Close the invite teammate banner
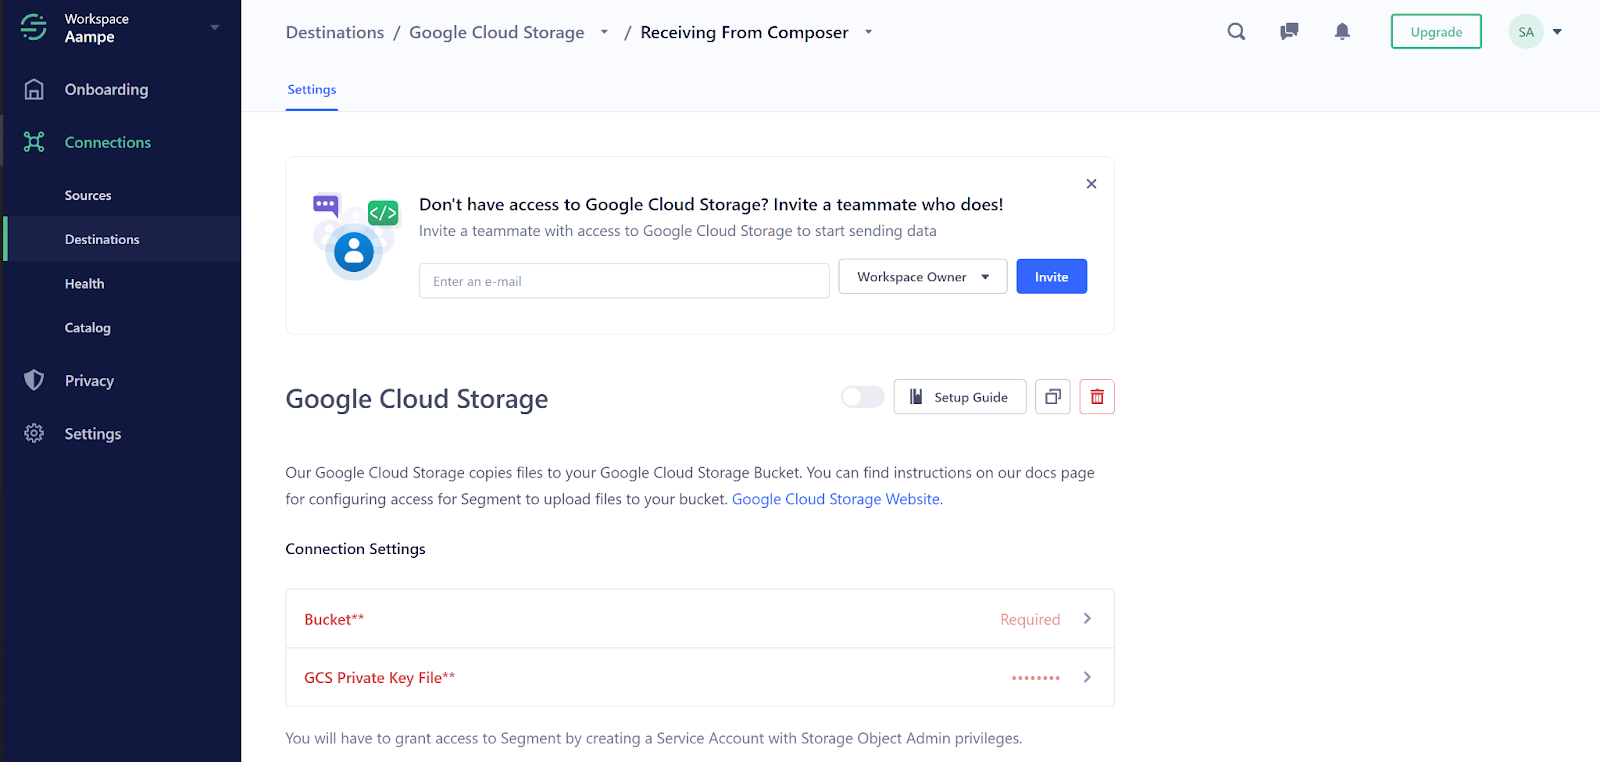The image size is (1600, 762). [x=1091, y=184]
